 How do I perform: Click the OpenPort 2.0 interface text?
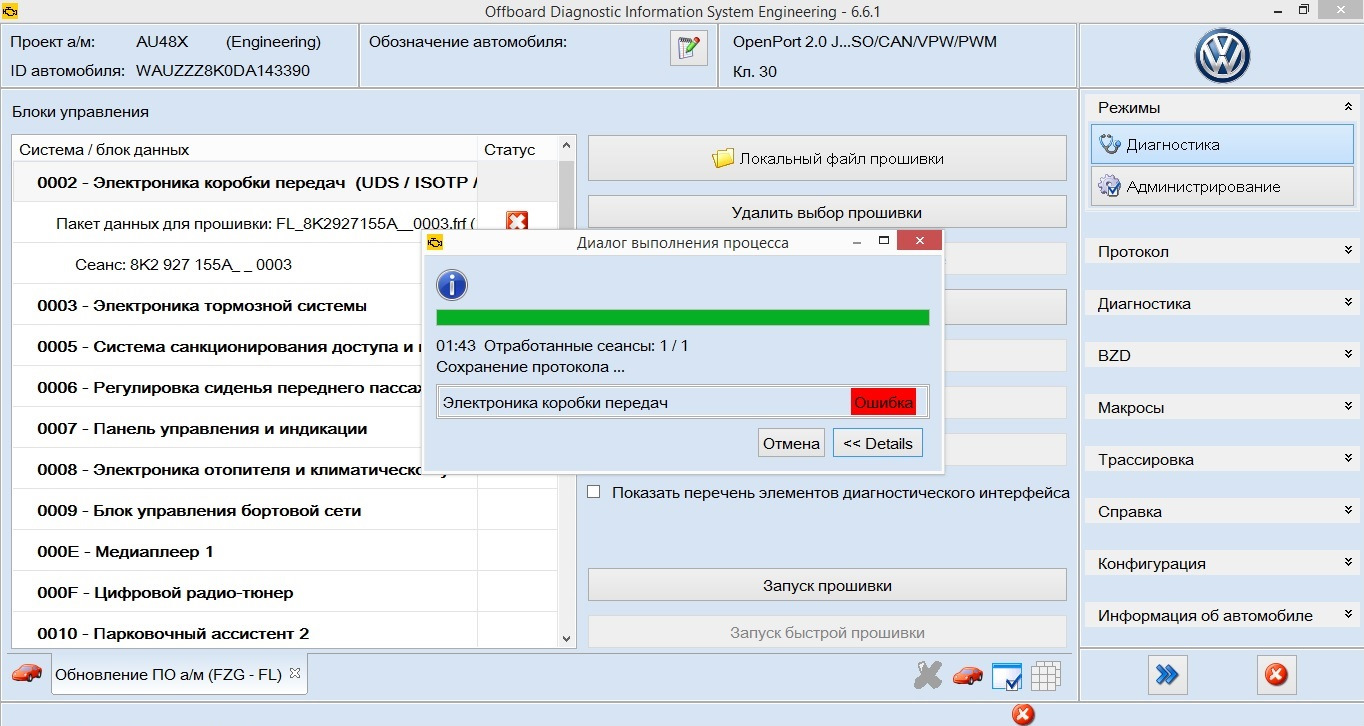pos(865,42)
